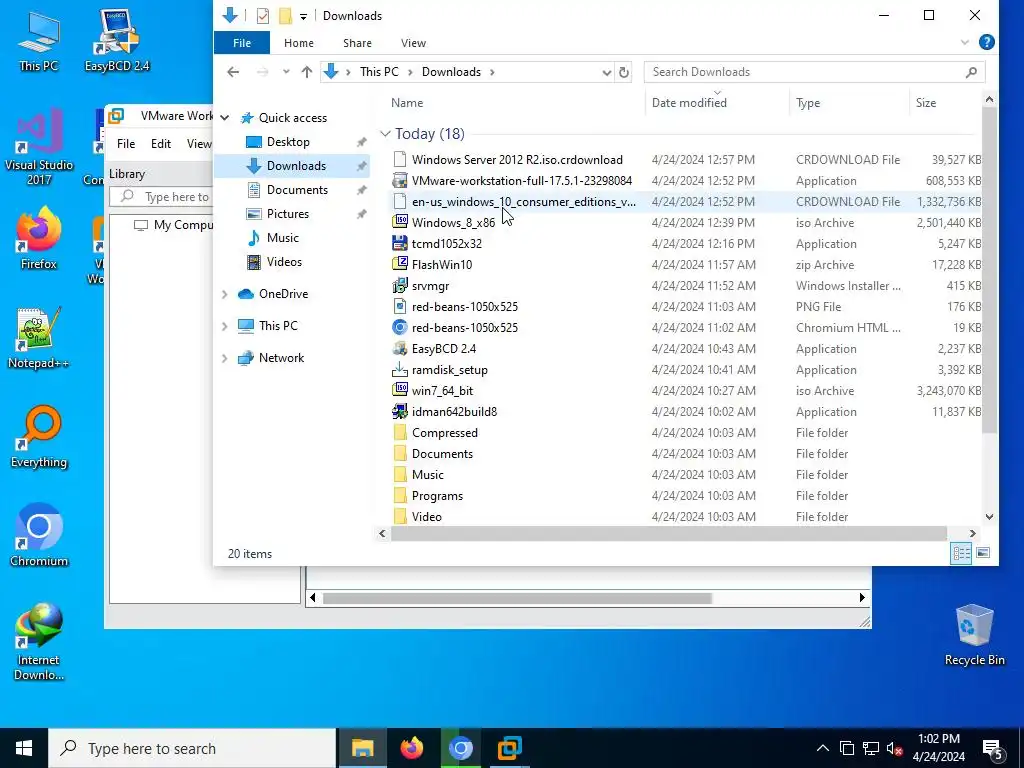
Task: Expand This PC tree node
Action: point(225,326)
